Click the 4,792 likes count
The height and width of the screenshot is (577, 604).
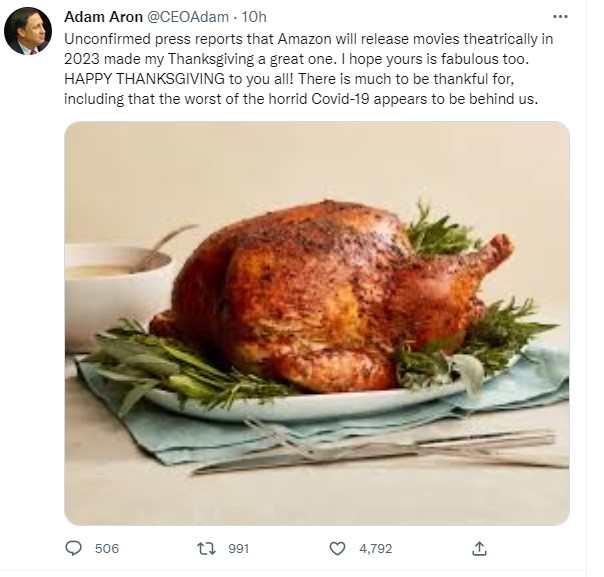click(x=377, y=548)
